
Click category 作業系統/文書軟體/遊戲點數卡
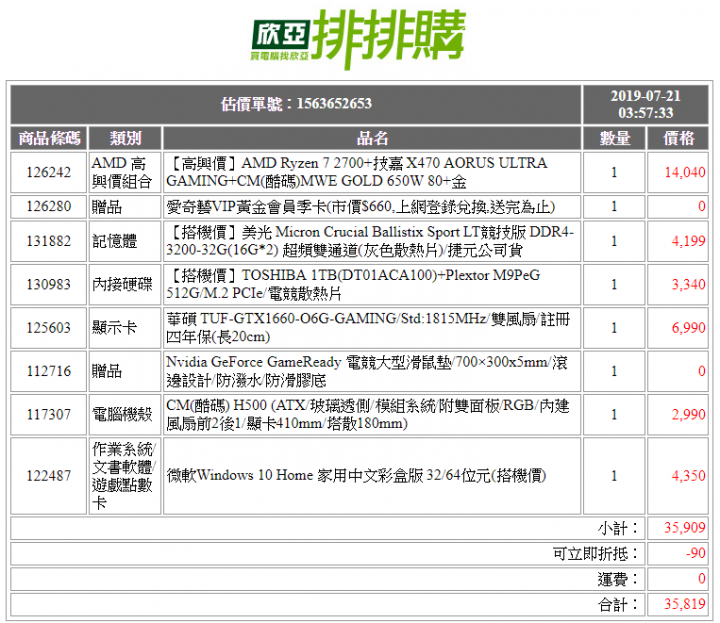[x=124, y=476]
